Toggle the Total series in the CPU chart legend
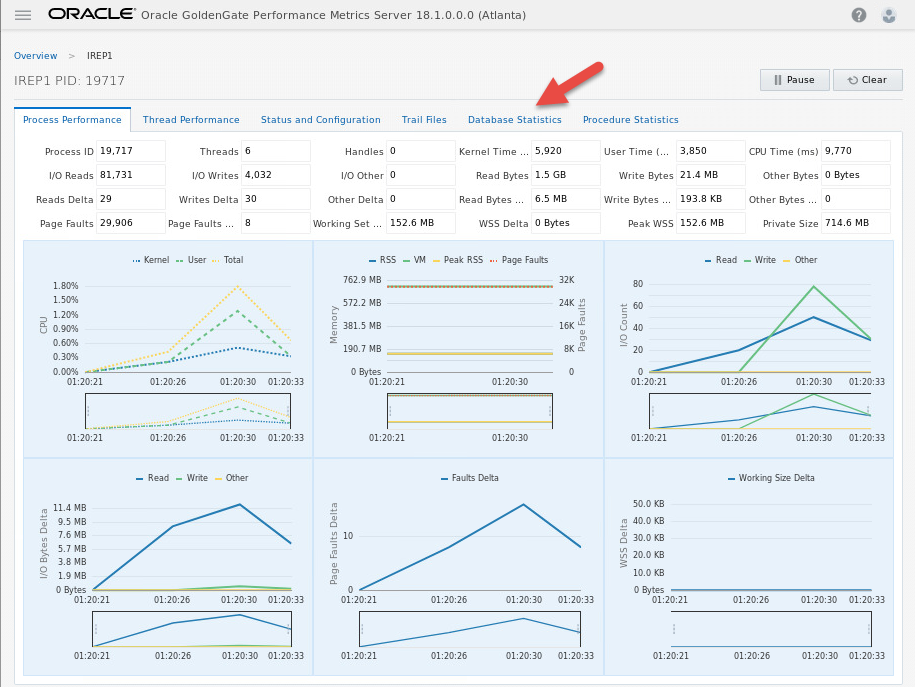Viewport: 915px width, 687px height. (228, 260)
